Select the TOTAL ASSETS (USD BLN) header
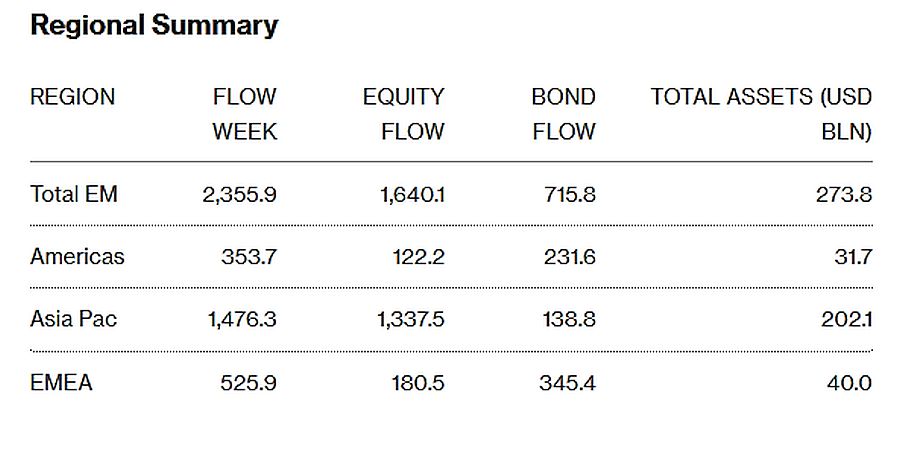The width and height of the screenshot is (900, 457). tap(762, 114)
